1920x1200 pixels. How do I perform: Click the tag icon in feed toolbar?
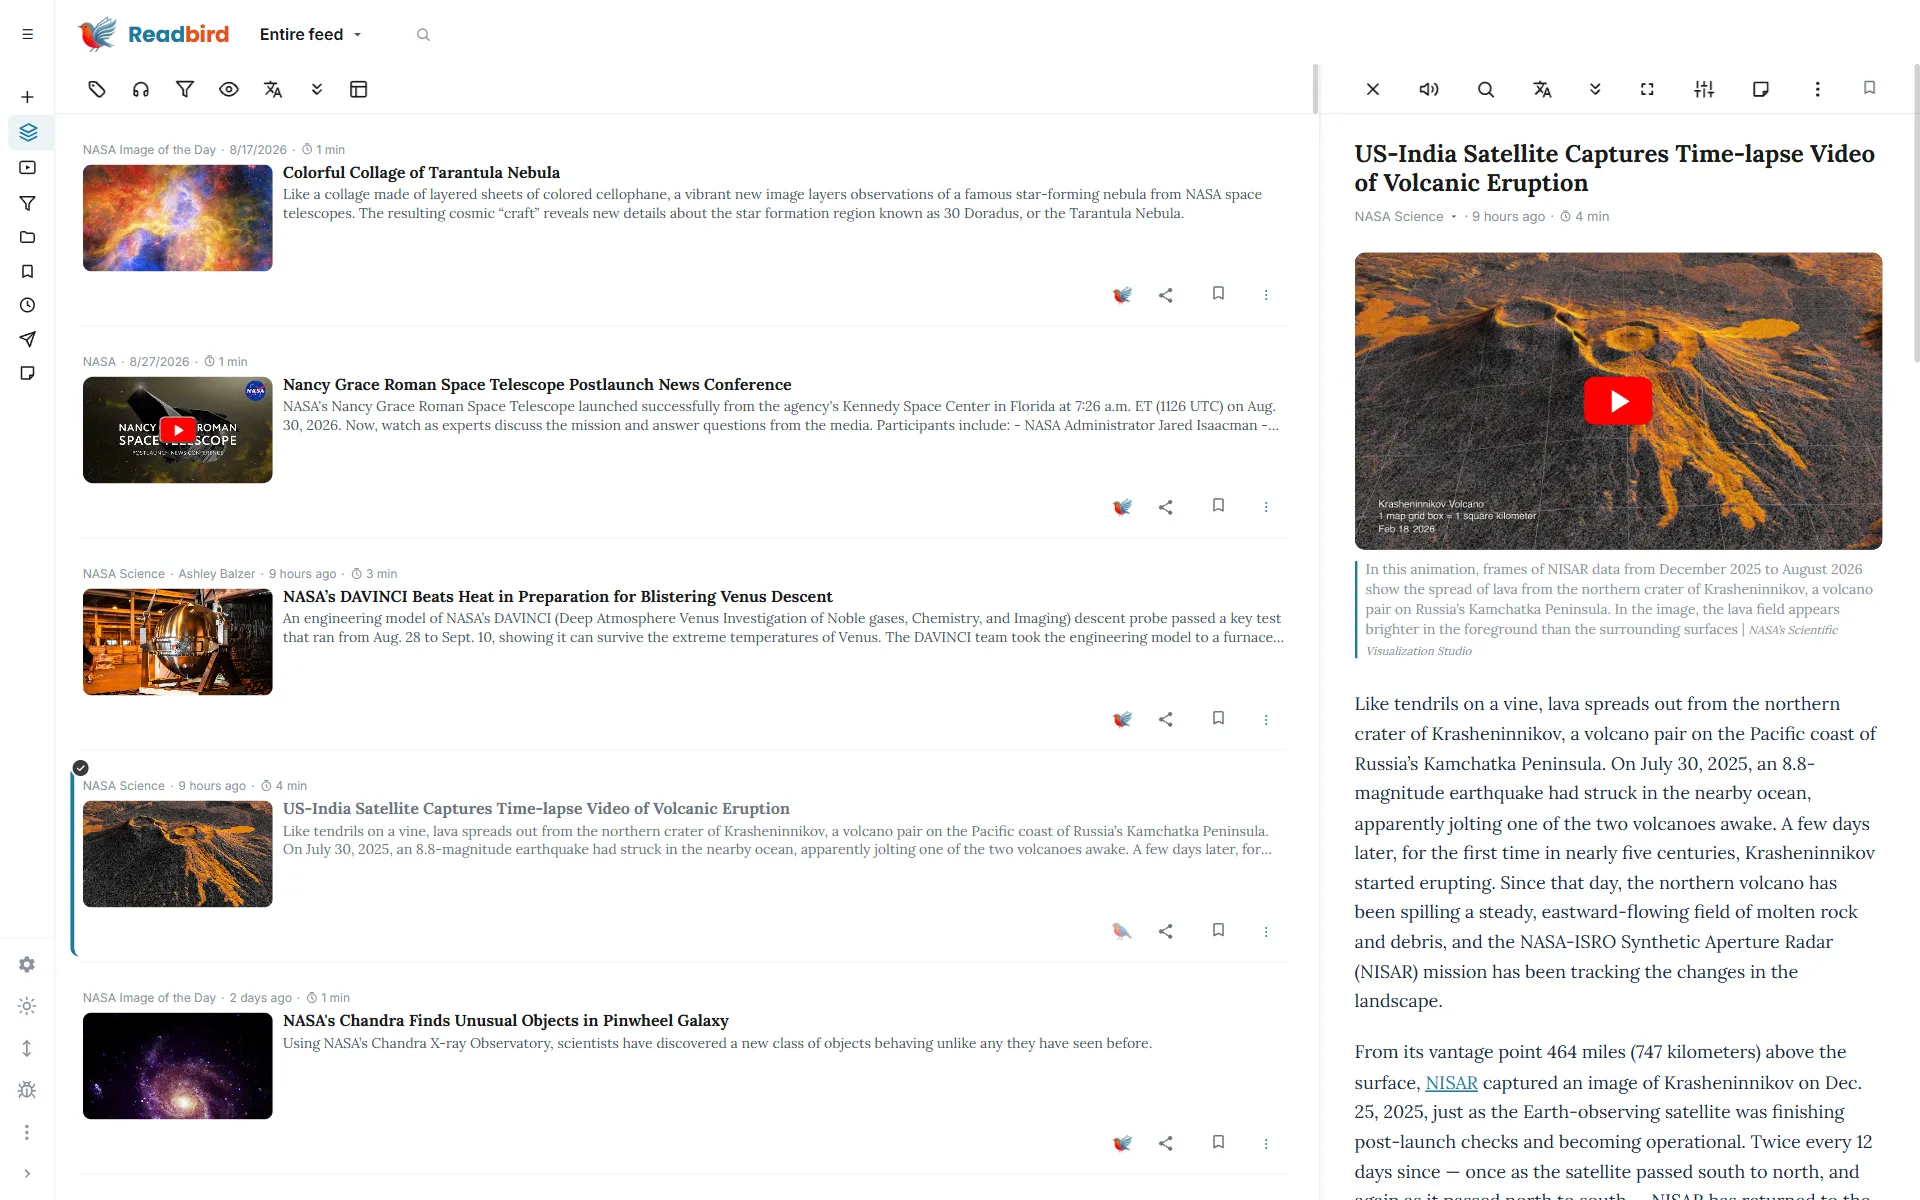click(97, 89)
